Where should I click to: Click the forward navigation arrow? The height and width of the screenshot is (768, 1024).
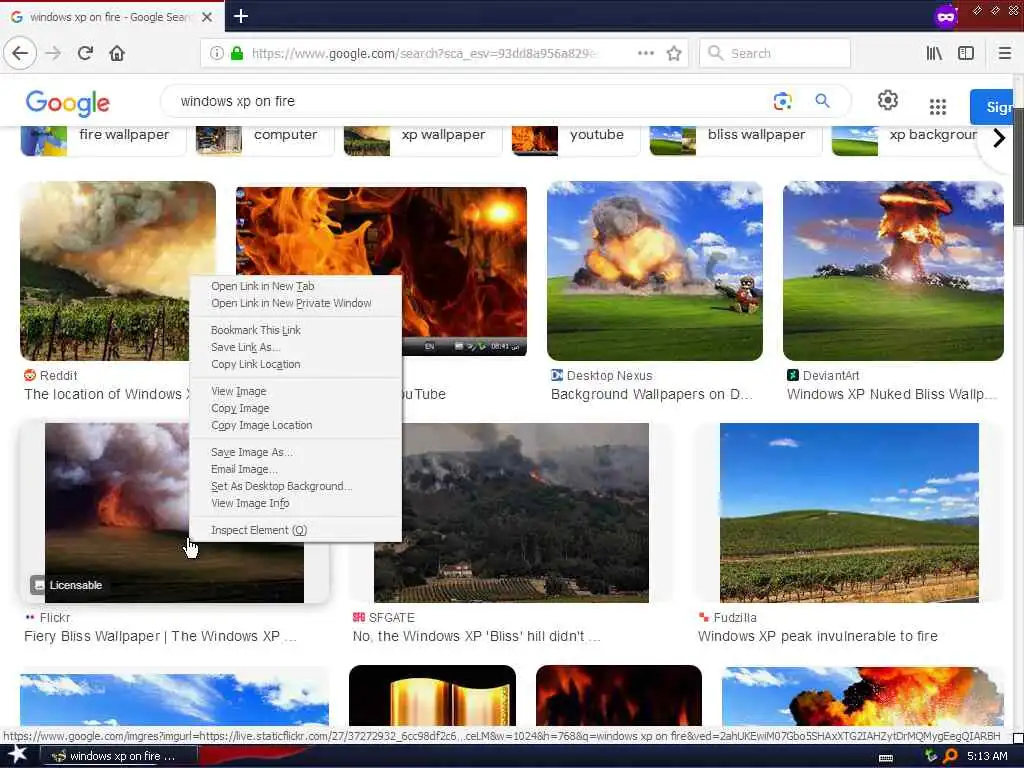pyautogui.click(x=54, y=53)
